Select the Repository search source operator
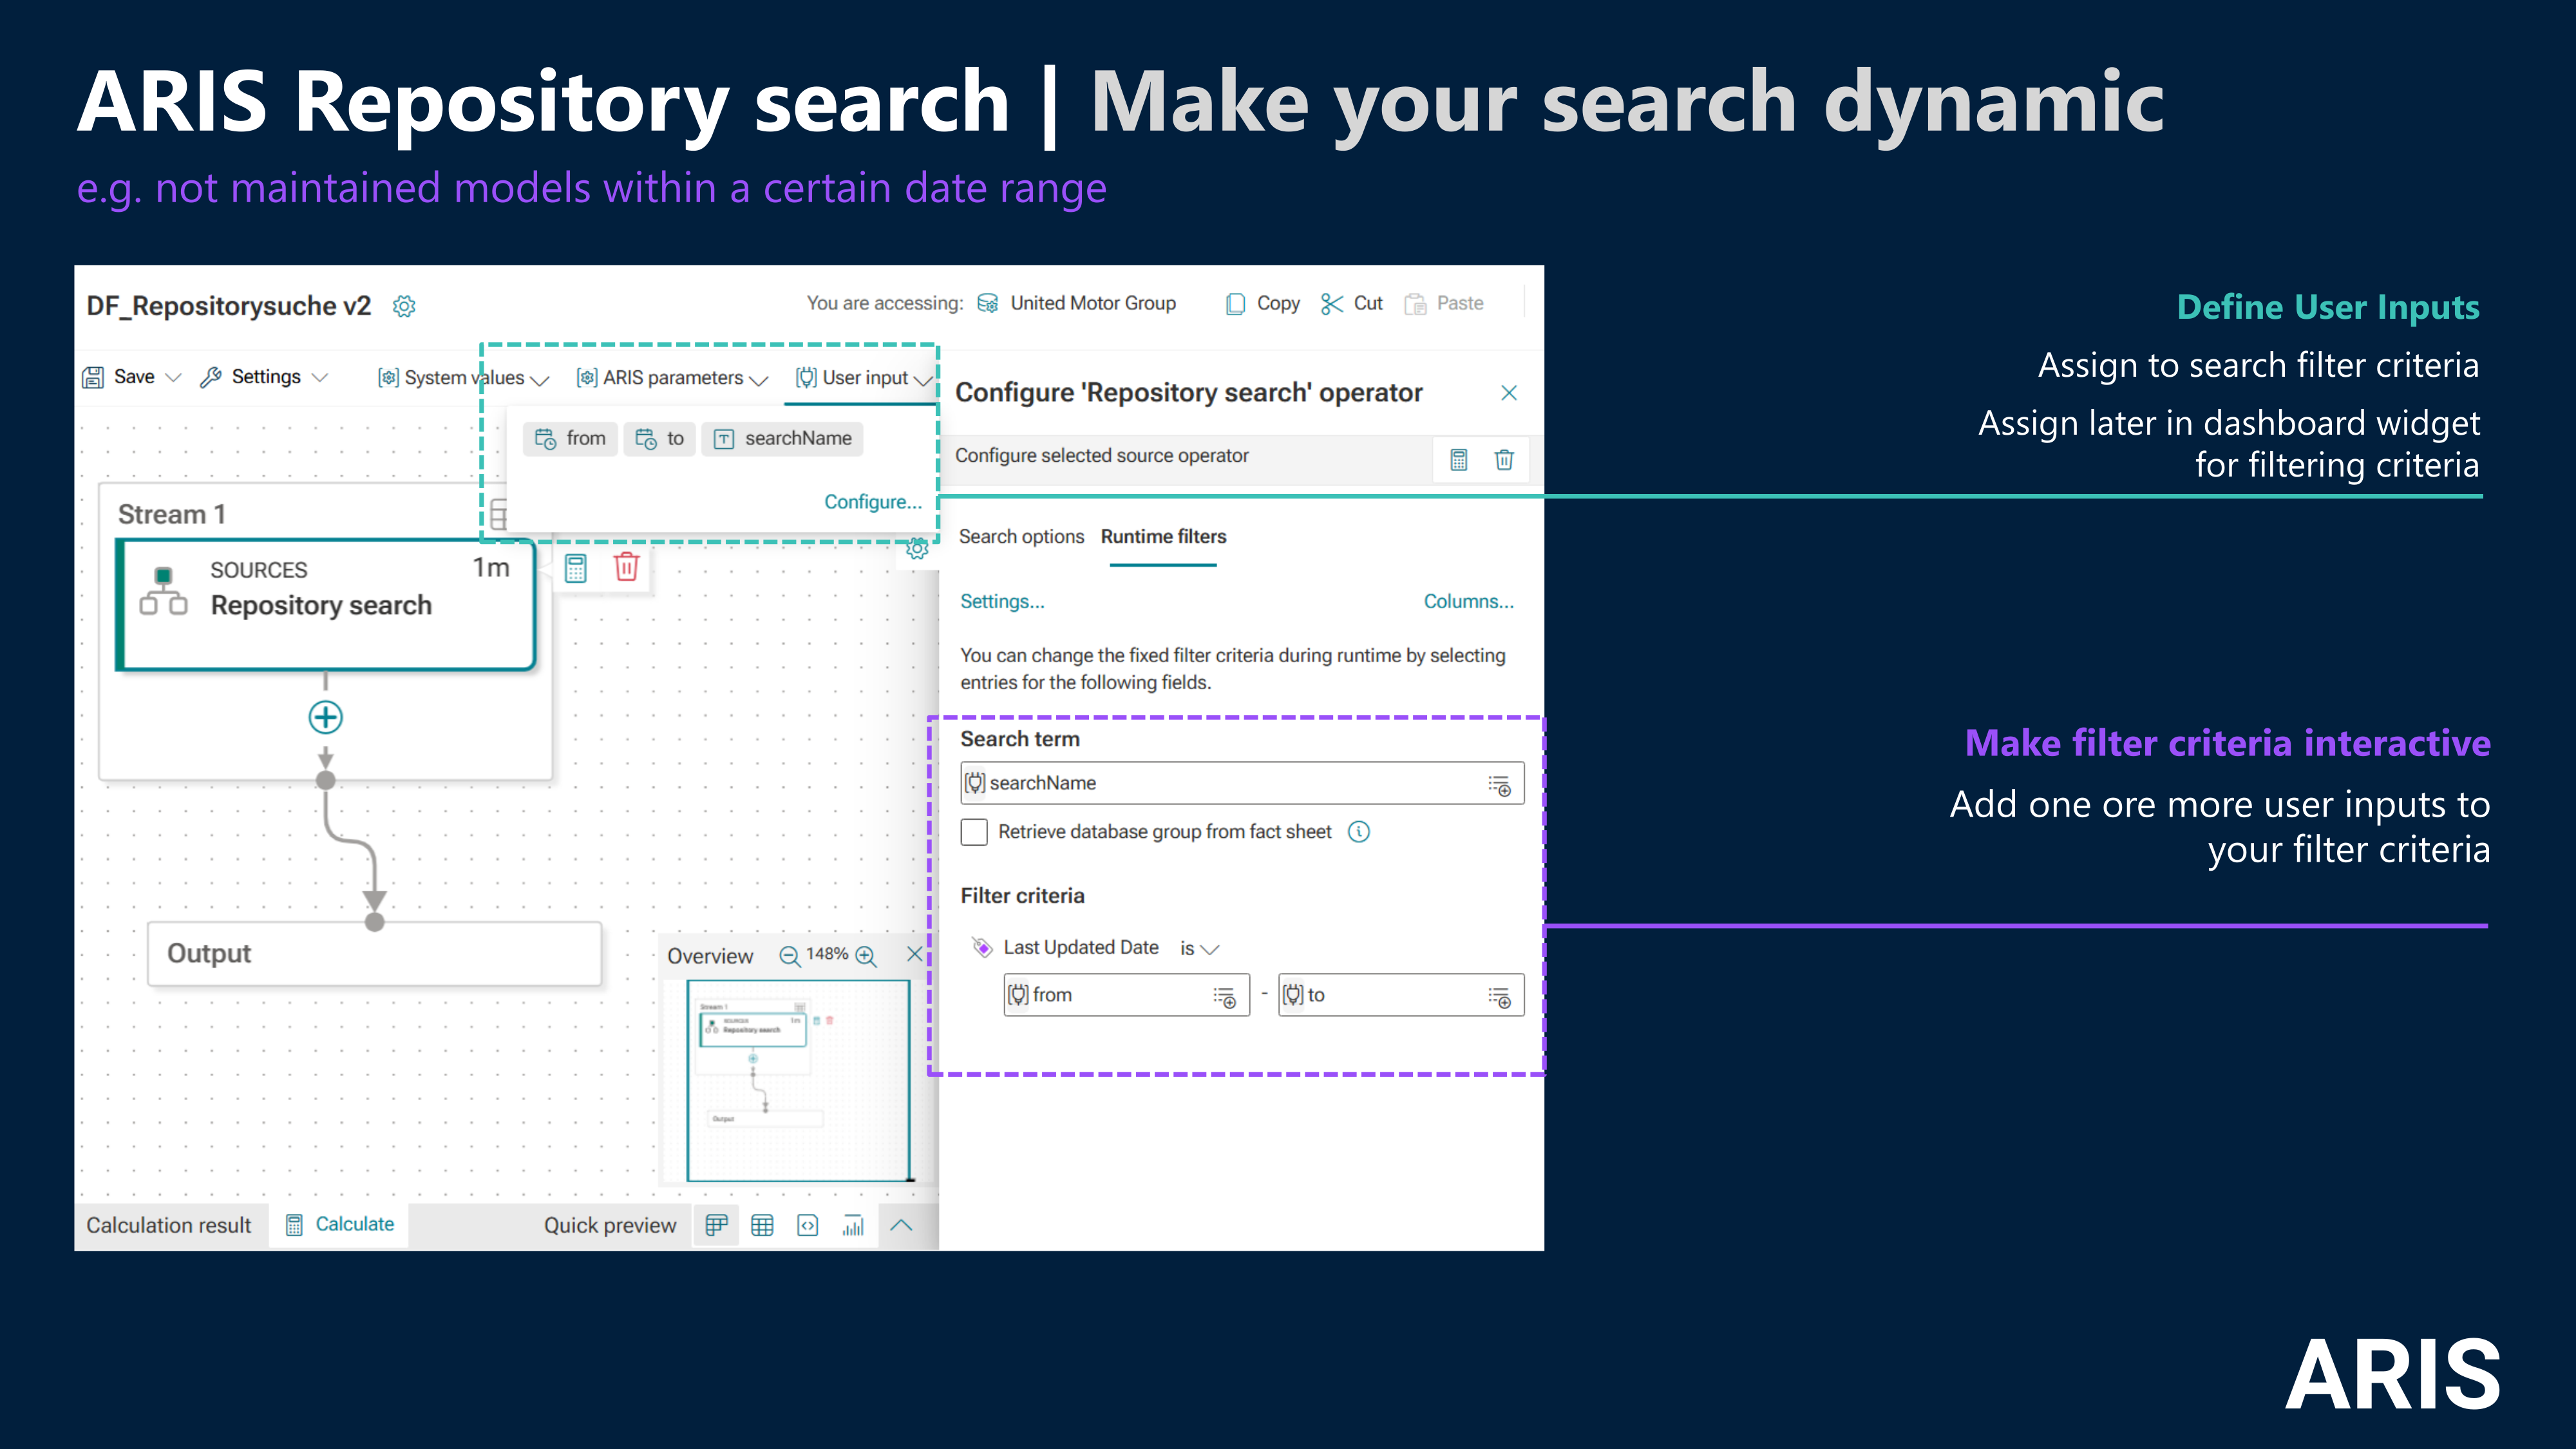 click(326, 604)
